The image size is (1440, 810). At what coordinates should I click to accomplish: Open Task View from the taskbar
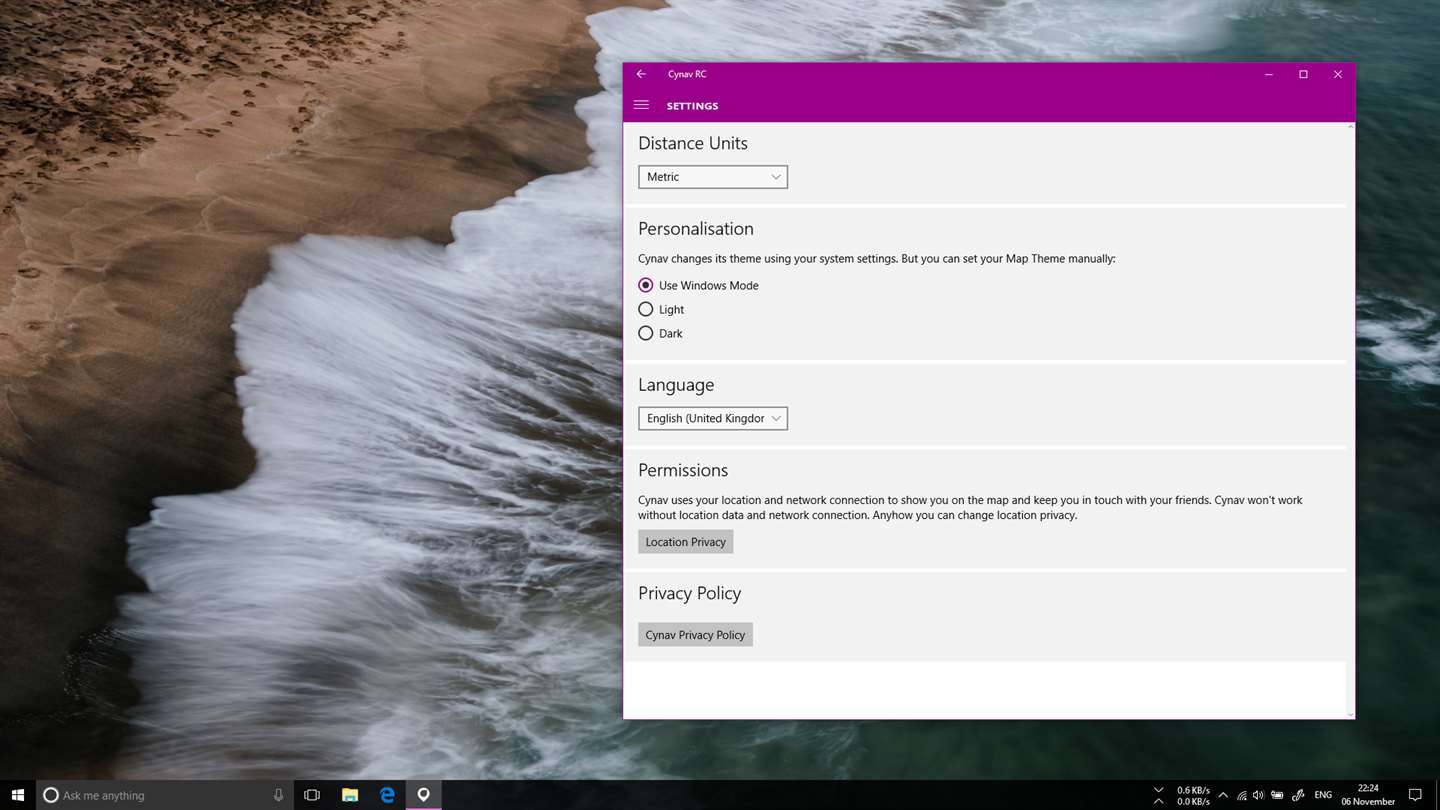(312, 795)
